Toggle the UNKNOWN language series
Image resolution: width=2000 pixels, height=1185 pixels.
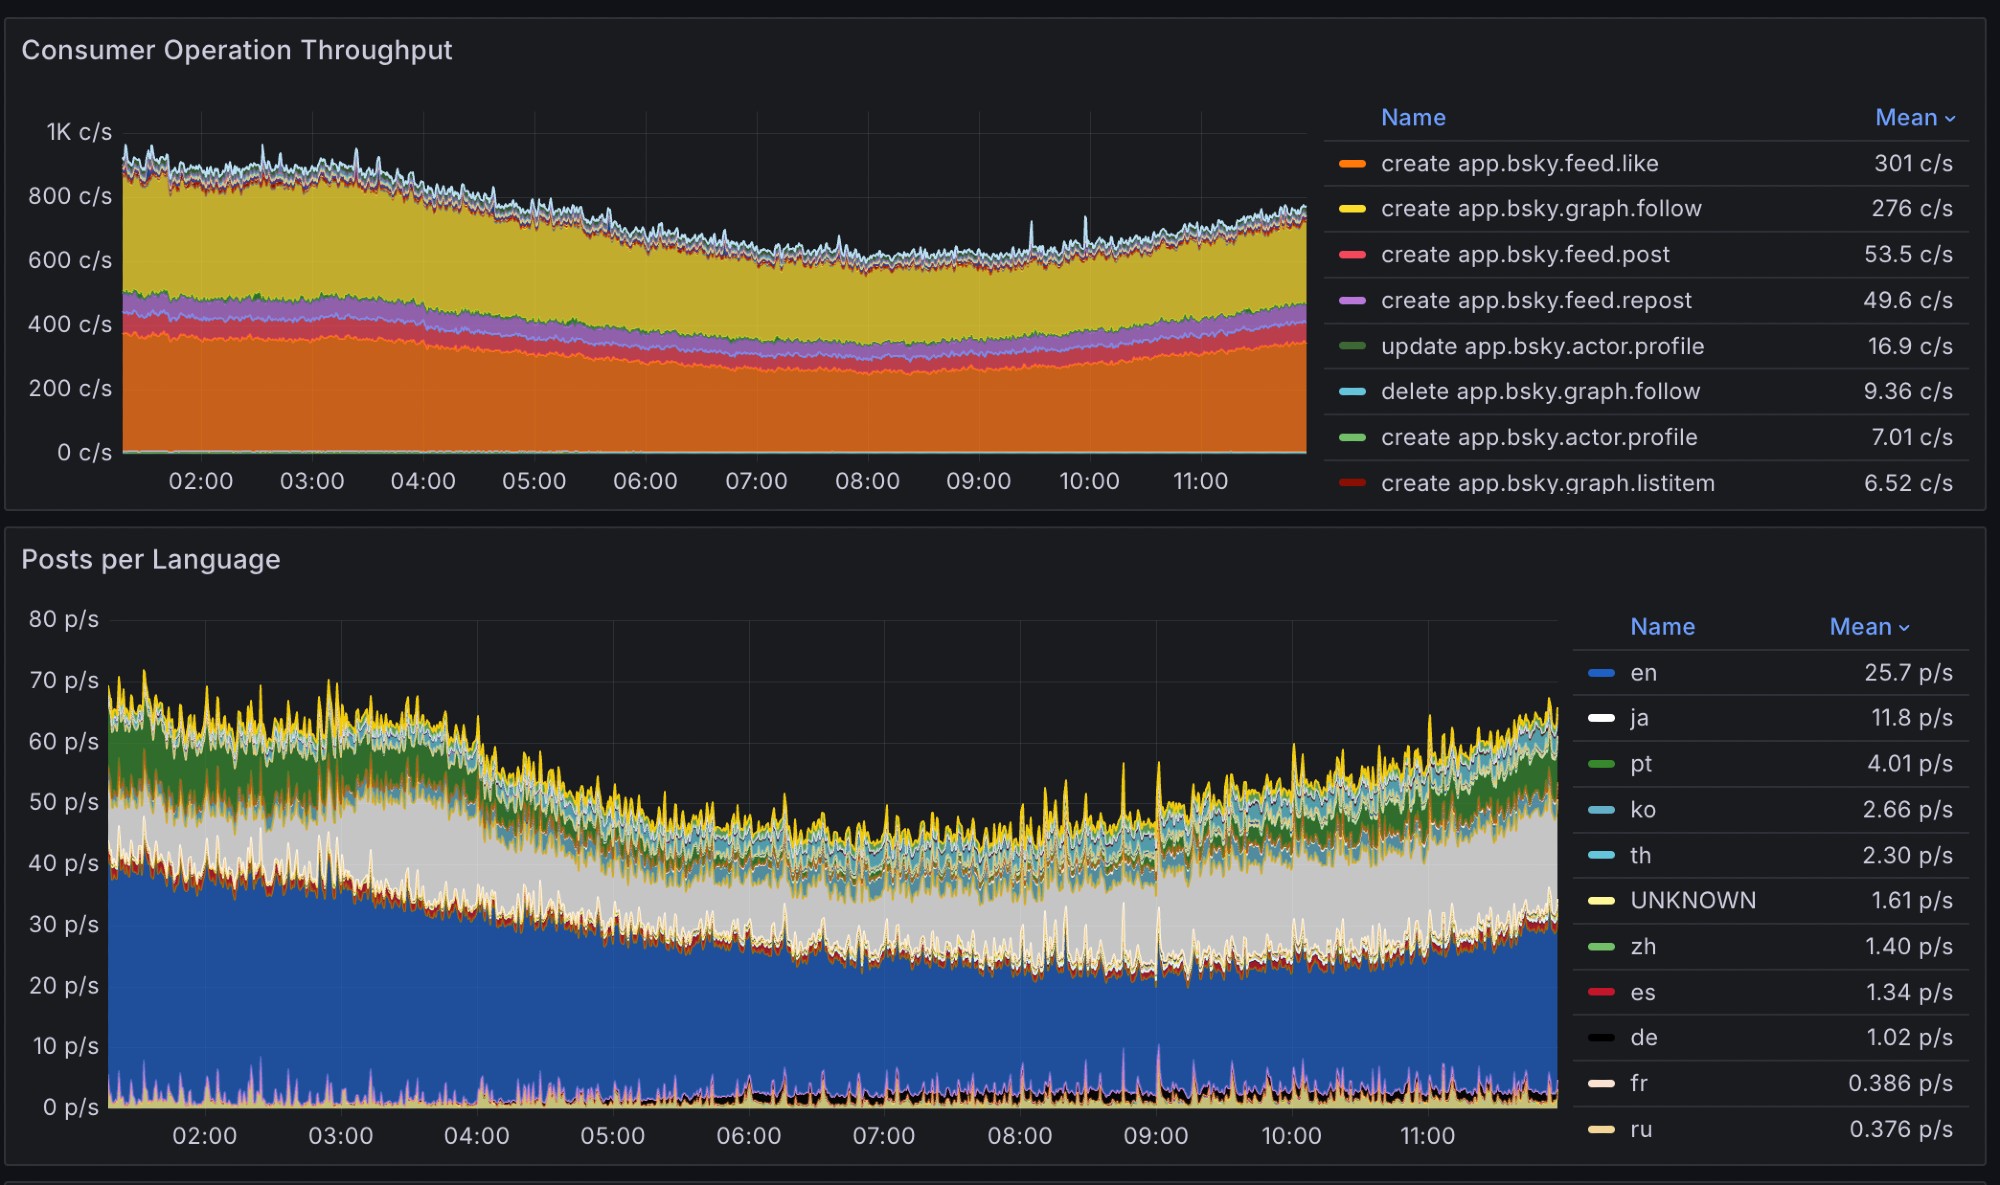point(1692,901)
